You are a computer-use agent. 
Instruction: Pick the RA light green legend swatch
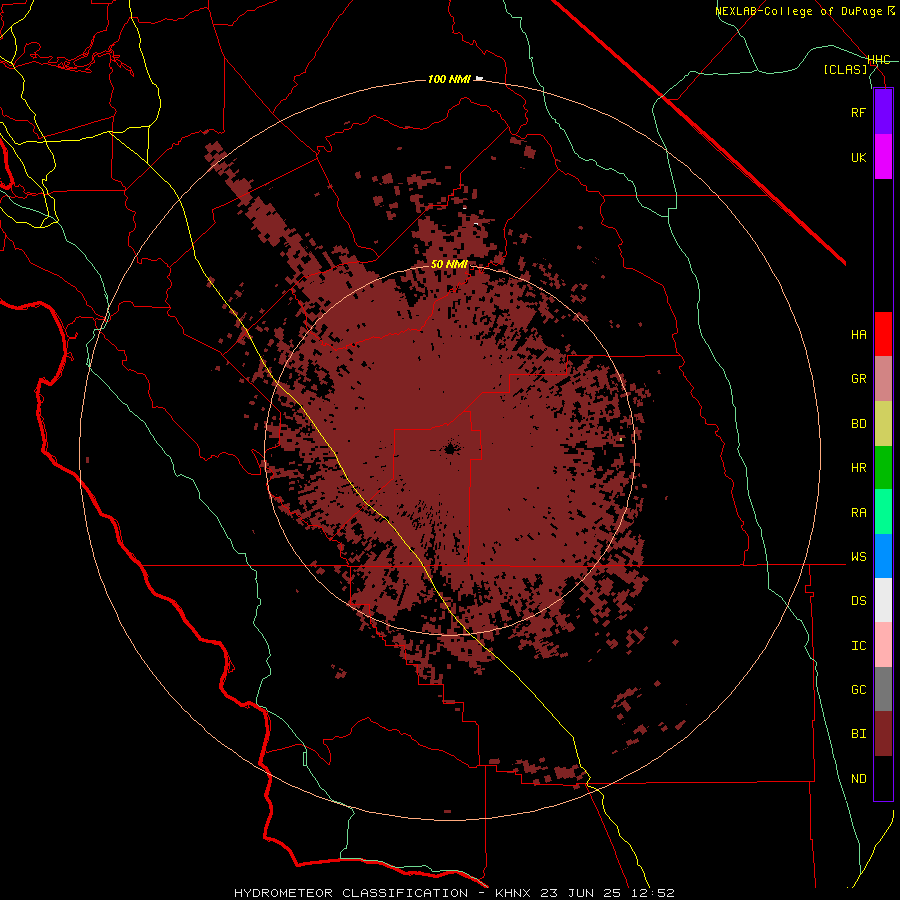point(883,512)
